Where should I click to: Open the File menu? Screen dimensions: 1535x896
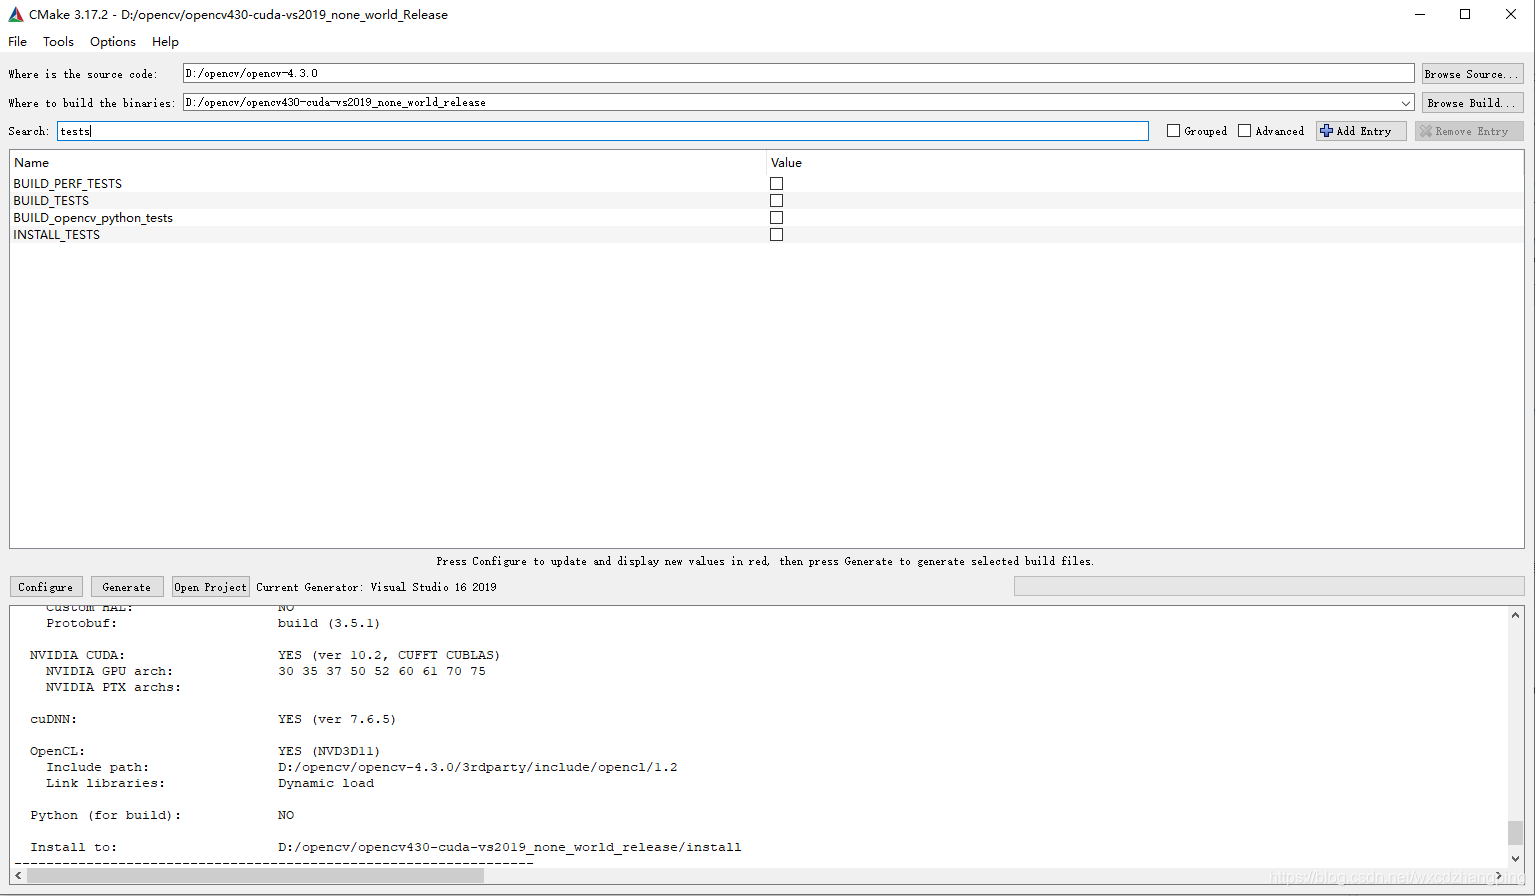(18, 42)
